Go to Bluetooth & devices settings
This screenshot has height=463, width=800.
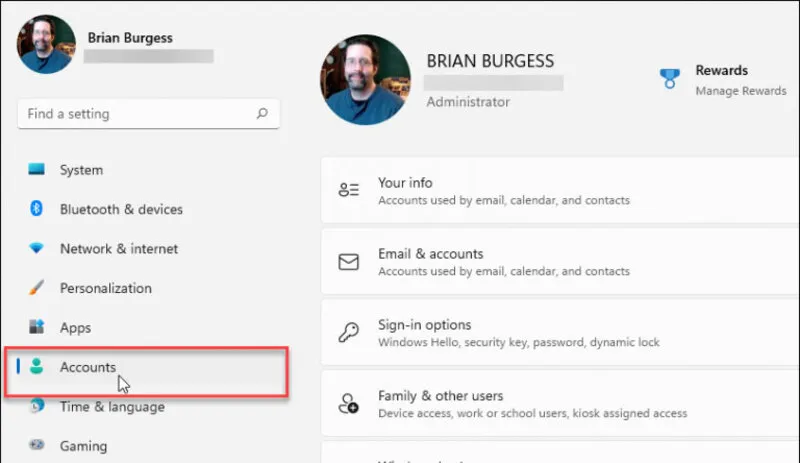(121, 209)
